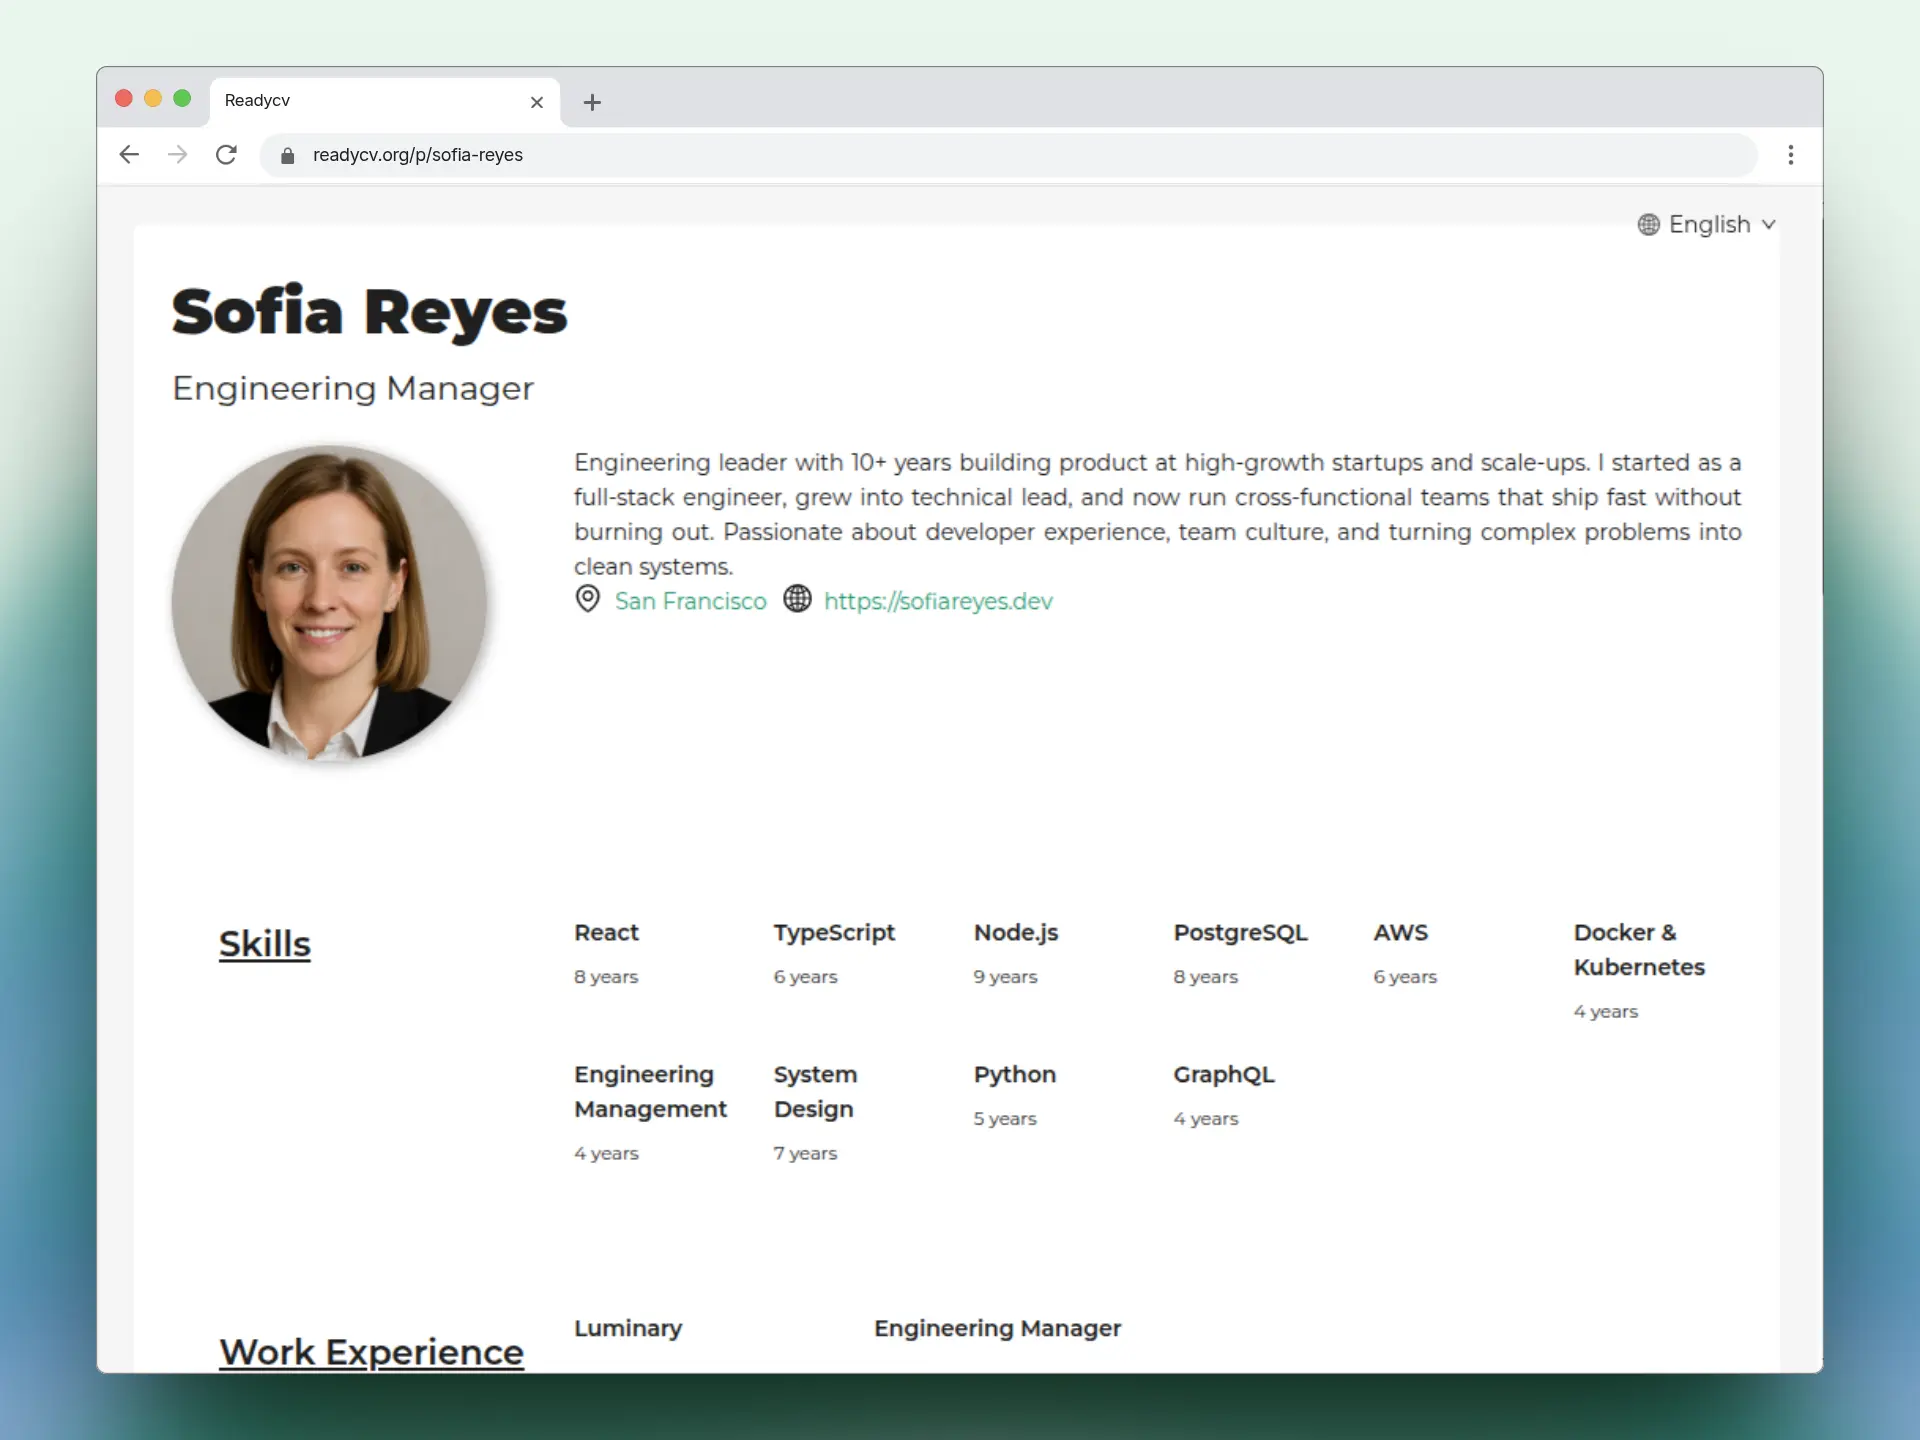The height and width of the screenshot is (1440, 1920).
Task: Click the globe icon next to English
Action: 1648,224
